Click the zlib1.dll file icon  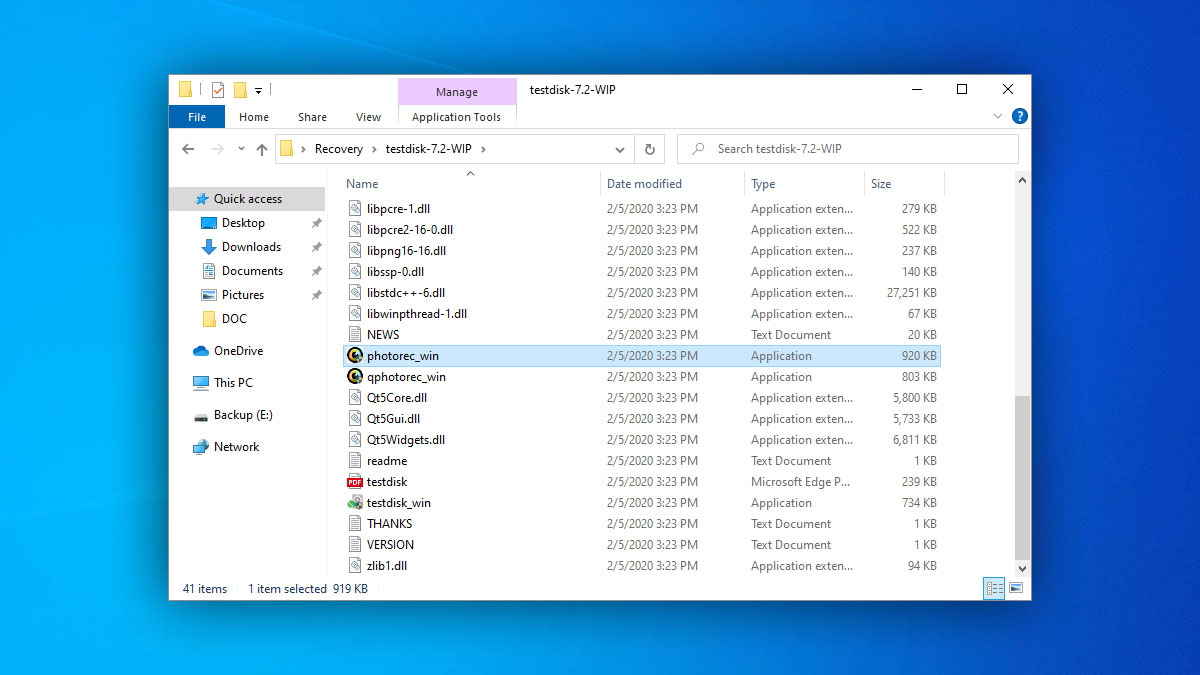[x=355, y=566]
